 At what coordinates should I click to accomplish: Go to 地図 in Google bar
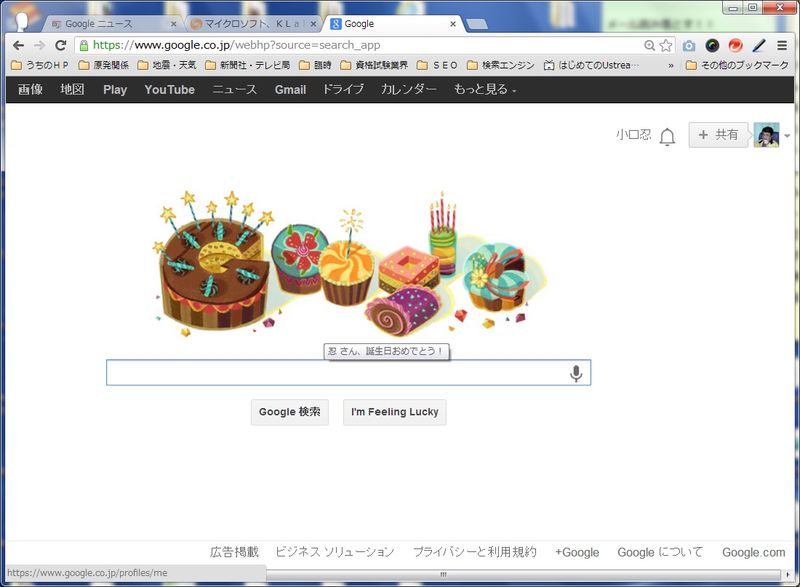[x=72, y=90]
